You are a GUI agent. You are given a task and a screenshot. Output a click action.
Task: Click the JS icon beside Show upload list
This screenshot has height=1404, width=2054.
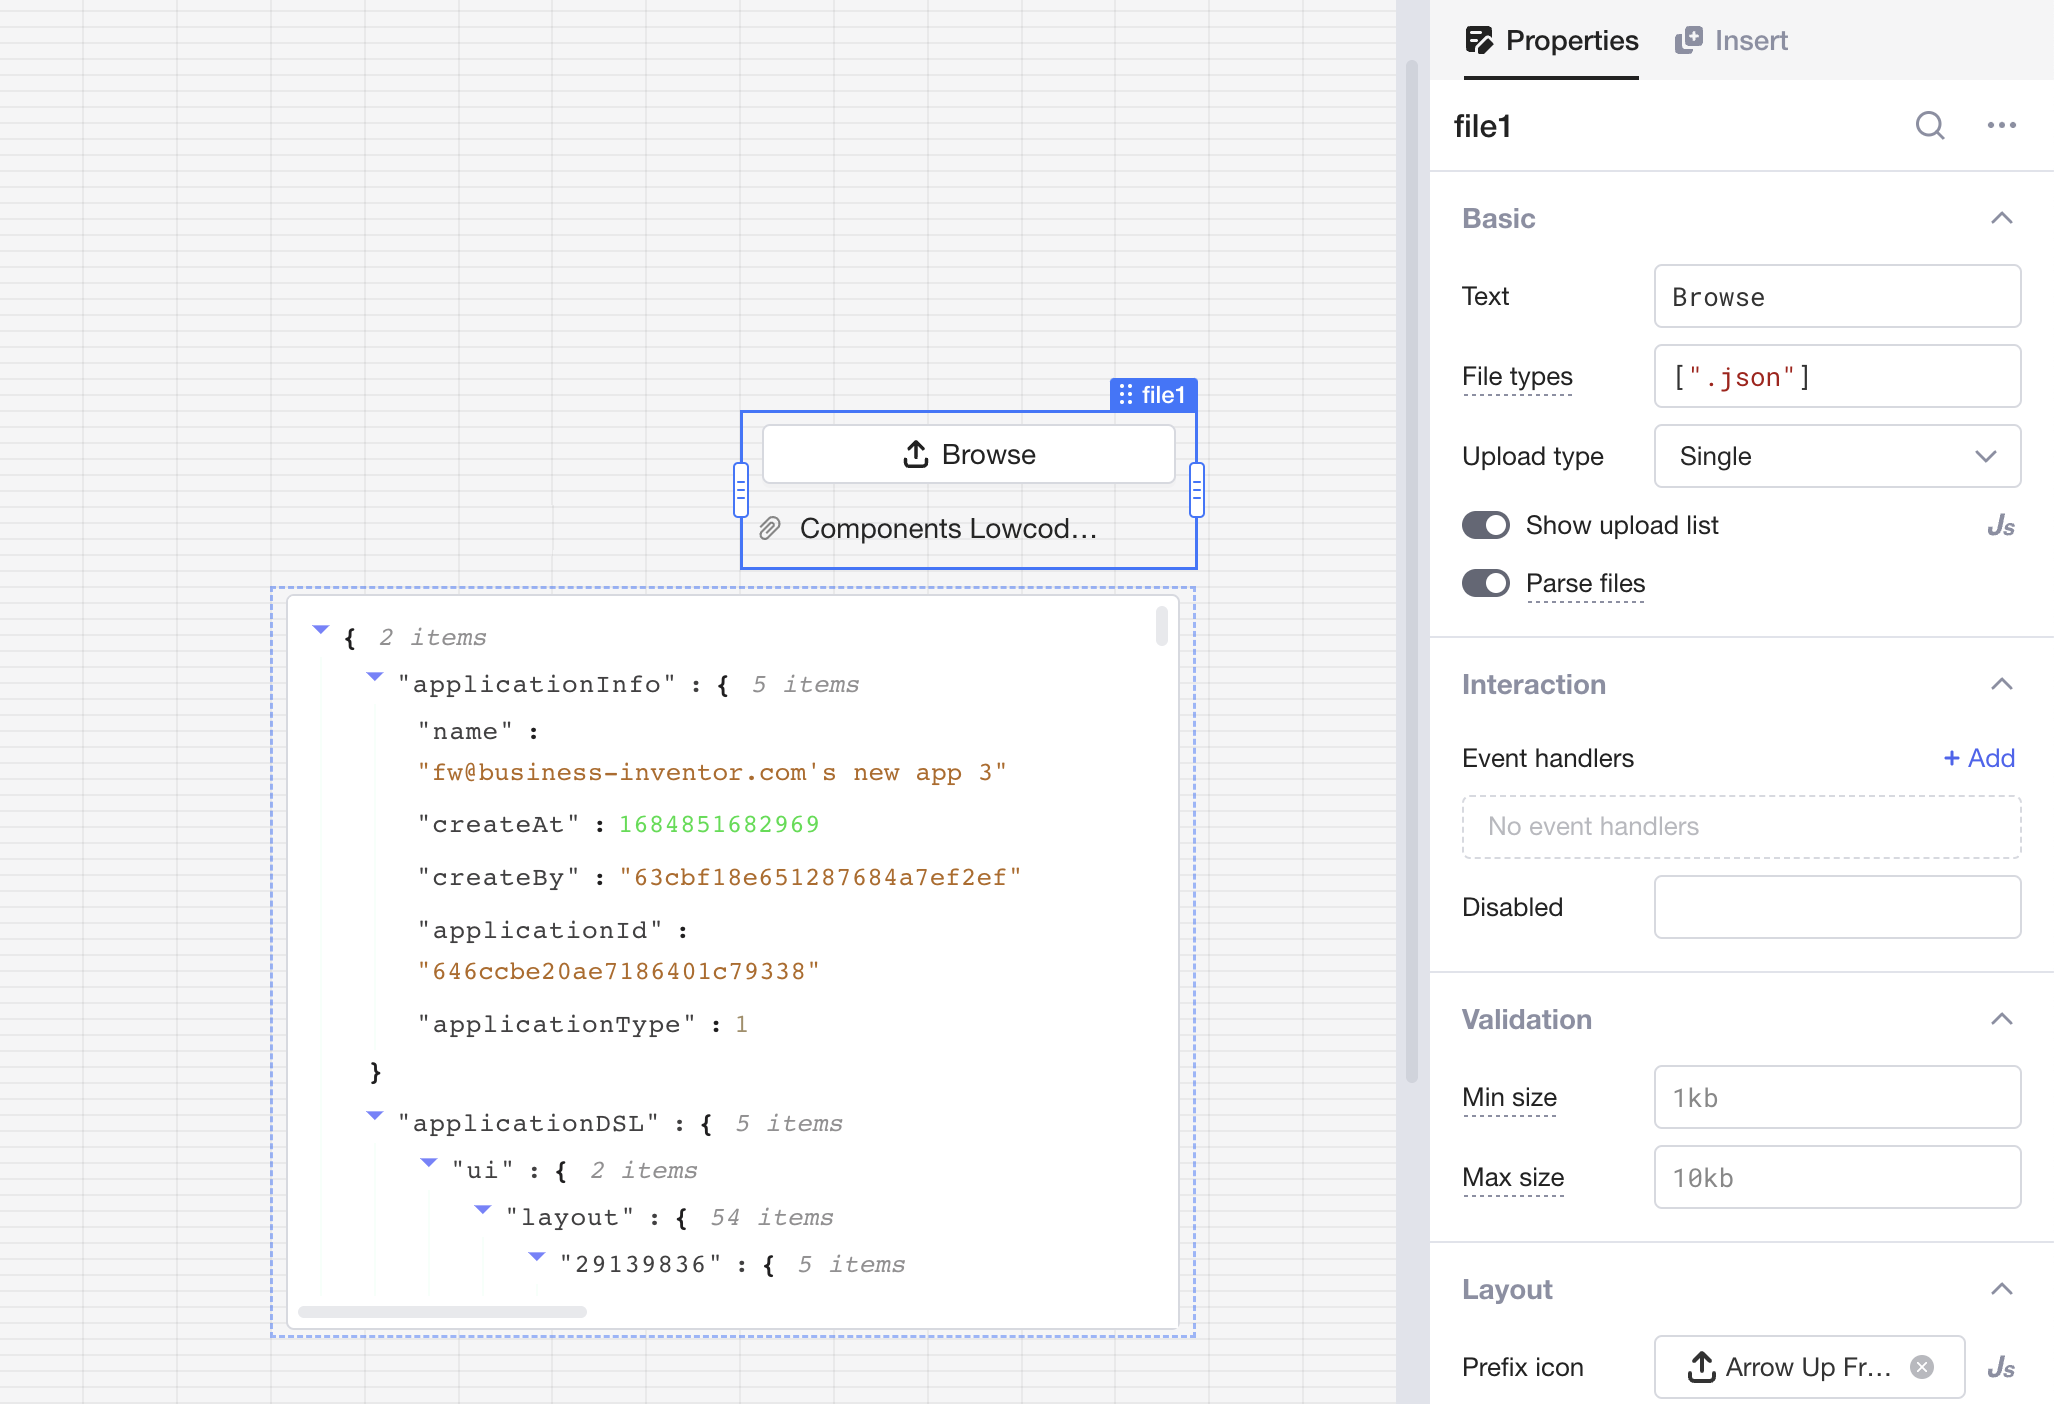2000,526
